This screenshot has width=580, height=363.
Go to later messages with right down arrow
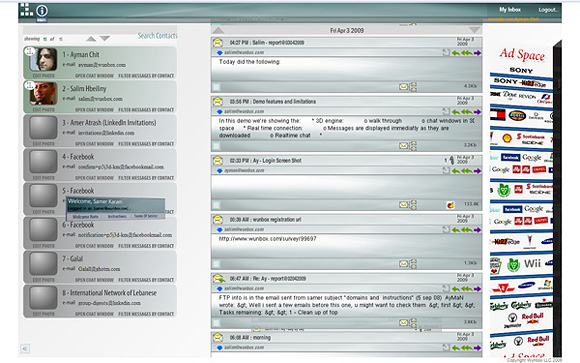(474, 30)
